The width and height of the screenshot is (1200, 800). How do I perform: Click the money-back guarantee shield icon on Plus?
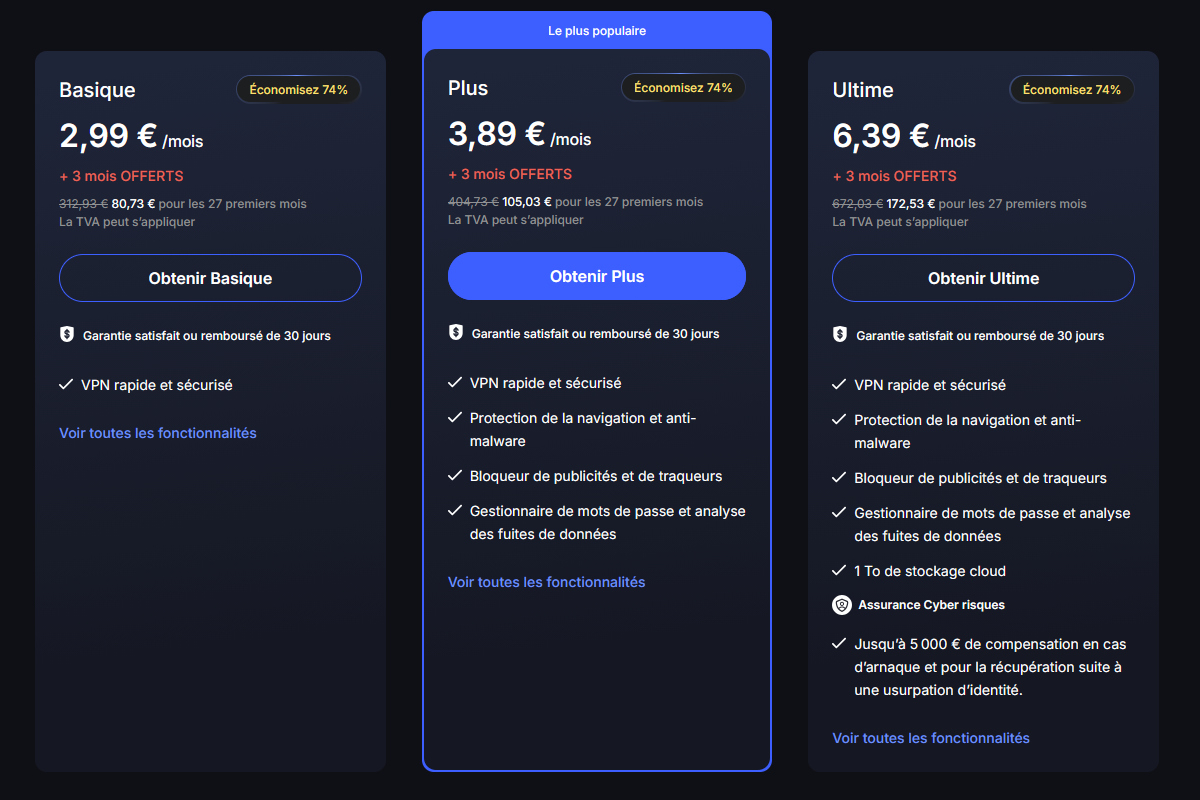coord(454,333)
